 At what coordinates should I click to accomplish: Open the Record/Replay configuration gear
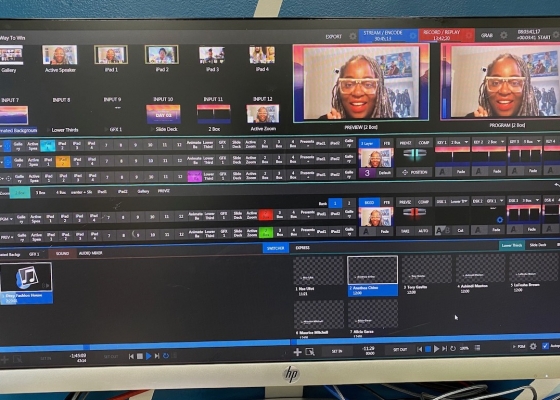pos(469,35)
